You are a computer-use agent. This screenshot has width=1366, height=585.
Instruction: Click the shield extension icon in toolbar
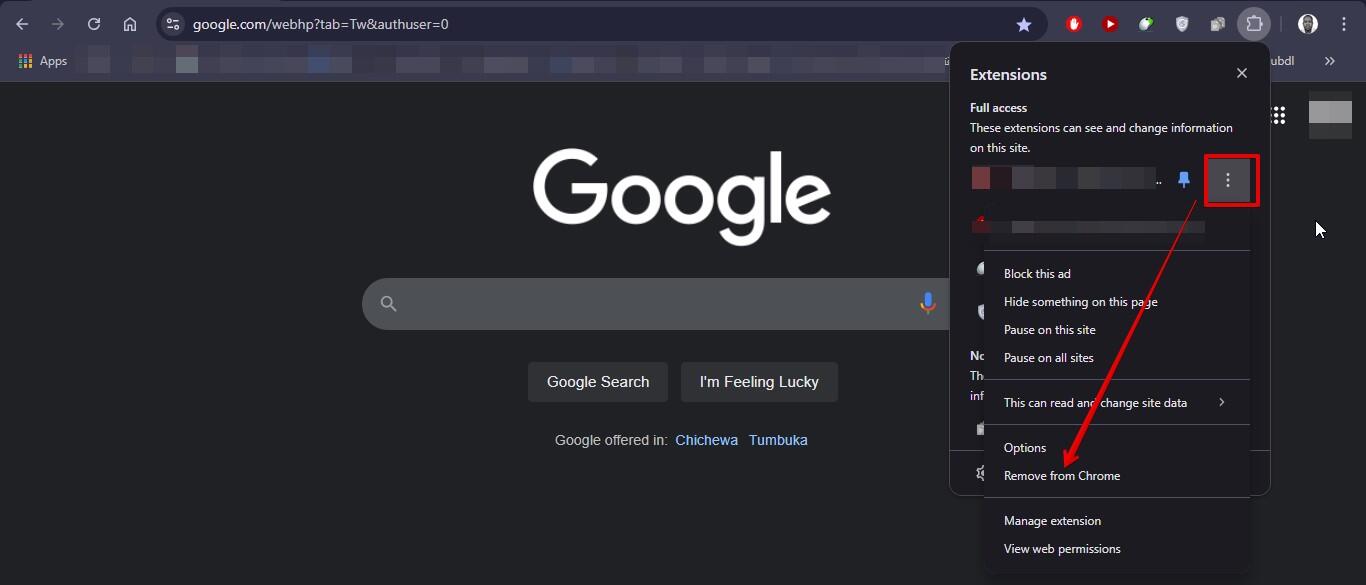pyautogui.click(x=1182, y=24)
